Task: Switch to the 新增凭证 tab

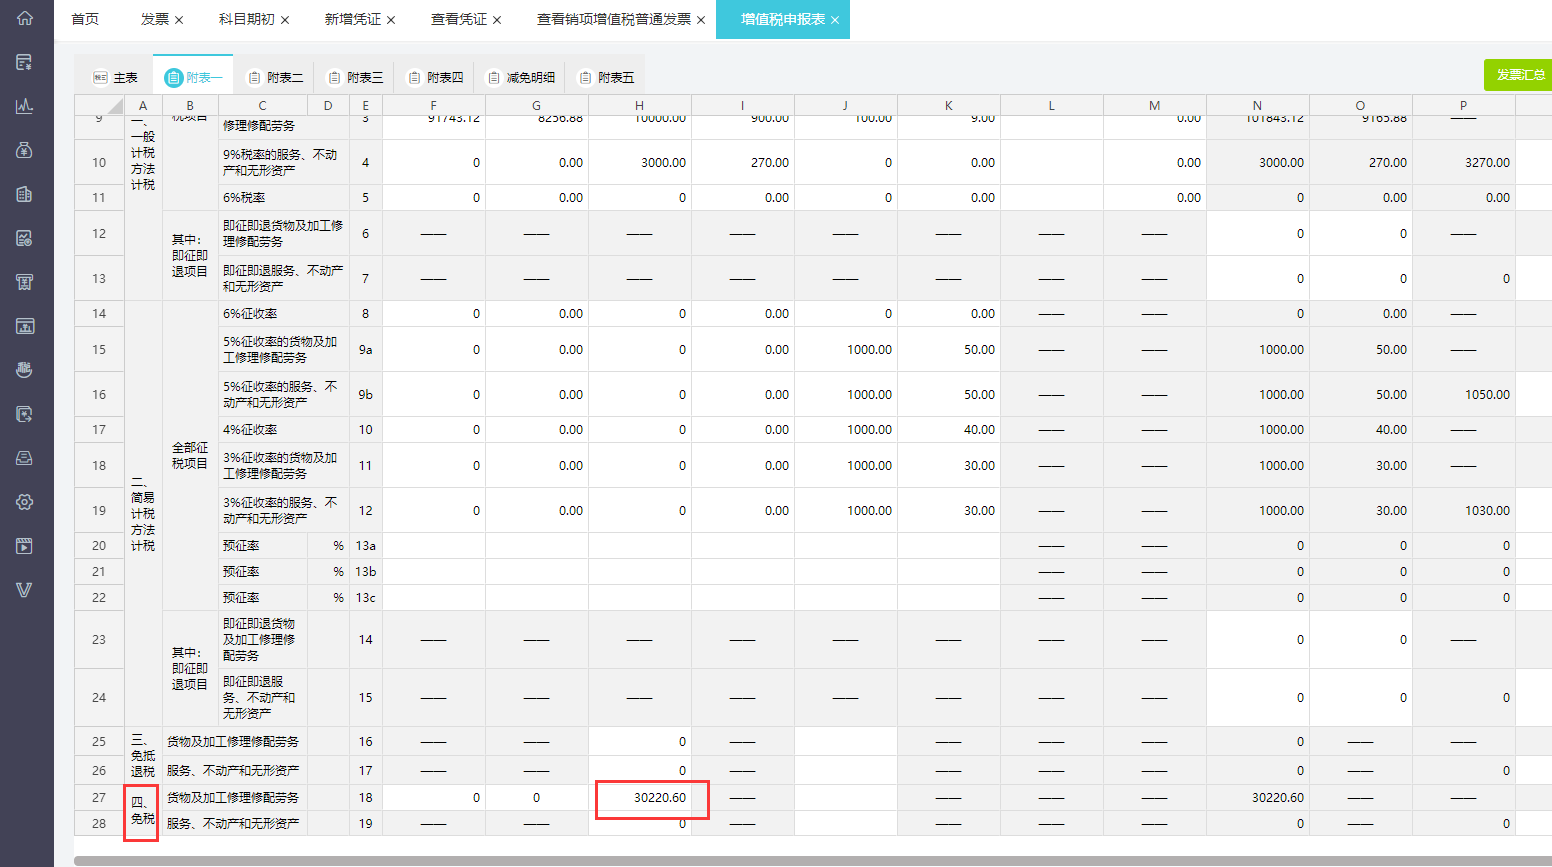Action: click(x=352, y=19)
